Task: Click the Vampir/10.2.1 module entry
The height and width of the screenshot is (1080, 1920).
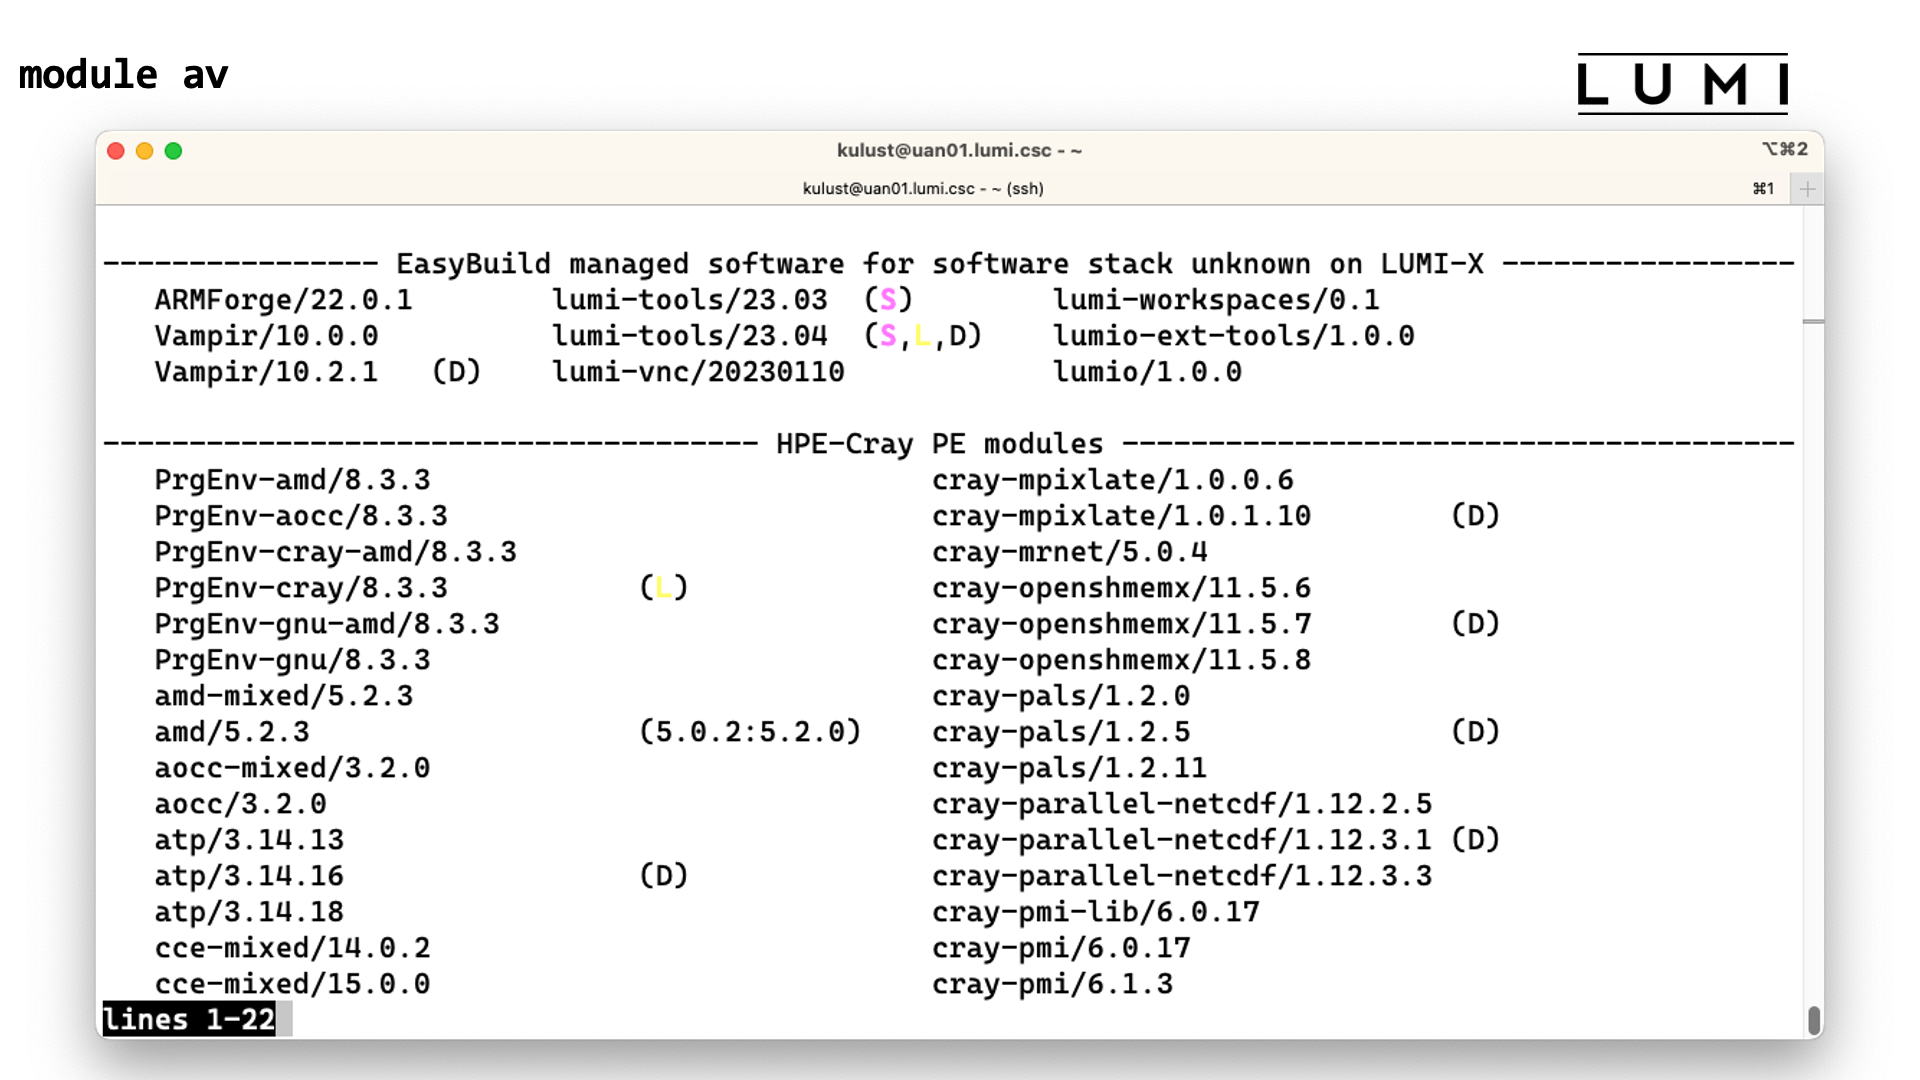Action: pyautogui.click(x=266, y=372)
